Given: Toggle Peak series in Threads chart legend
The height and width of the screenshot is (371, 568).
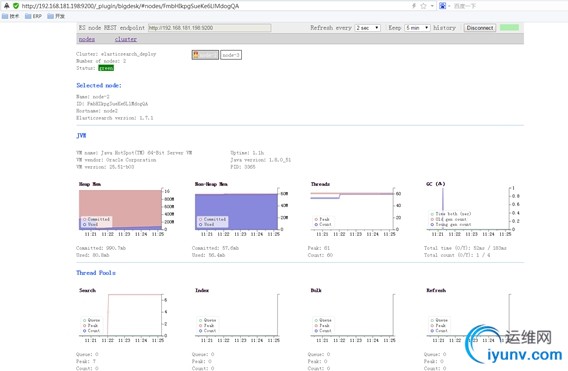Looking at the screenshot, I should point(322,219).
